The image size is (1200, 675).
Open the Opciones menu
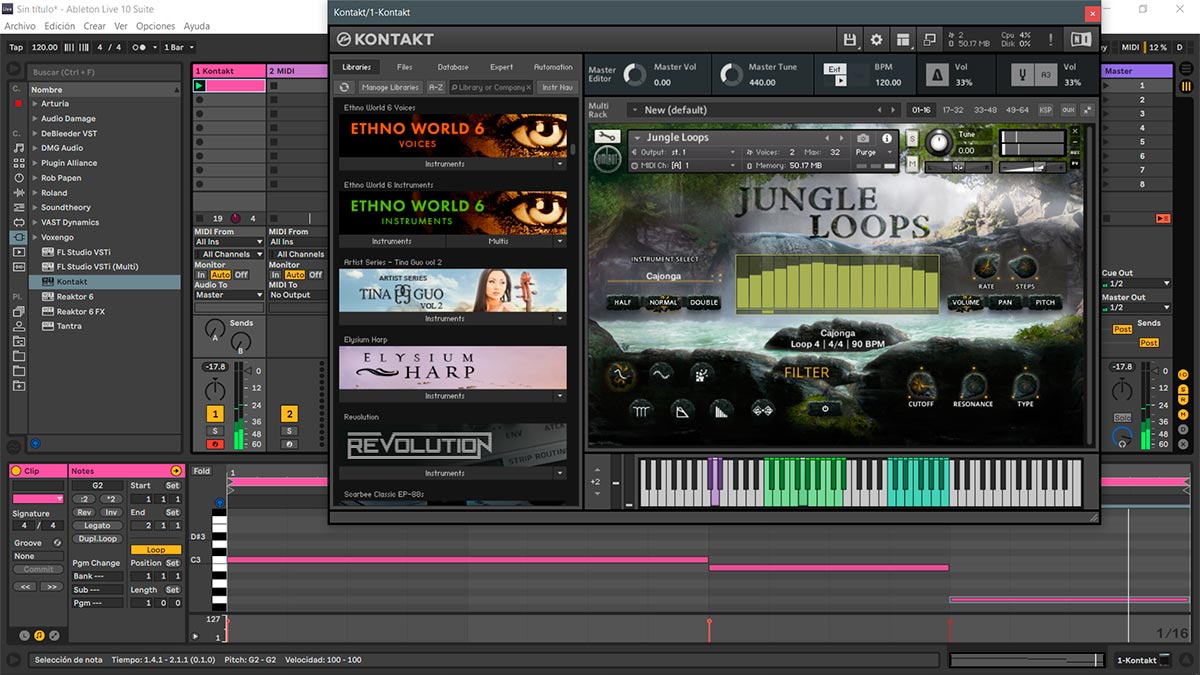point(155,26)
